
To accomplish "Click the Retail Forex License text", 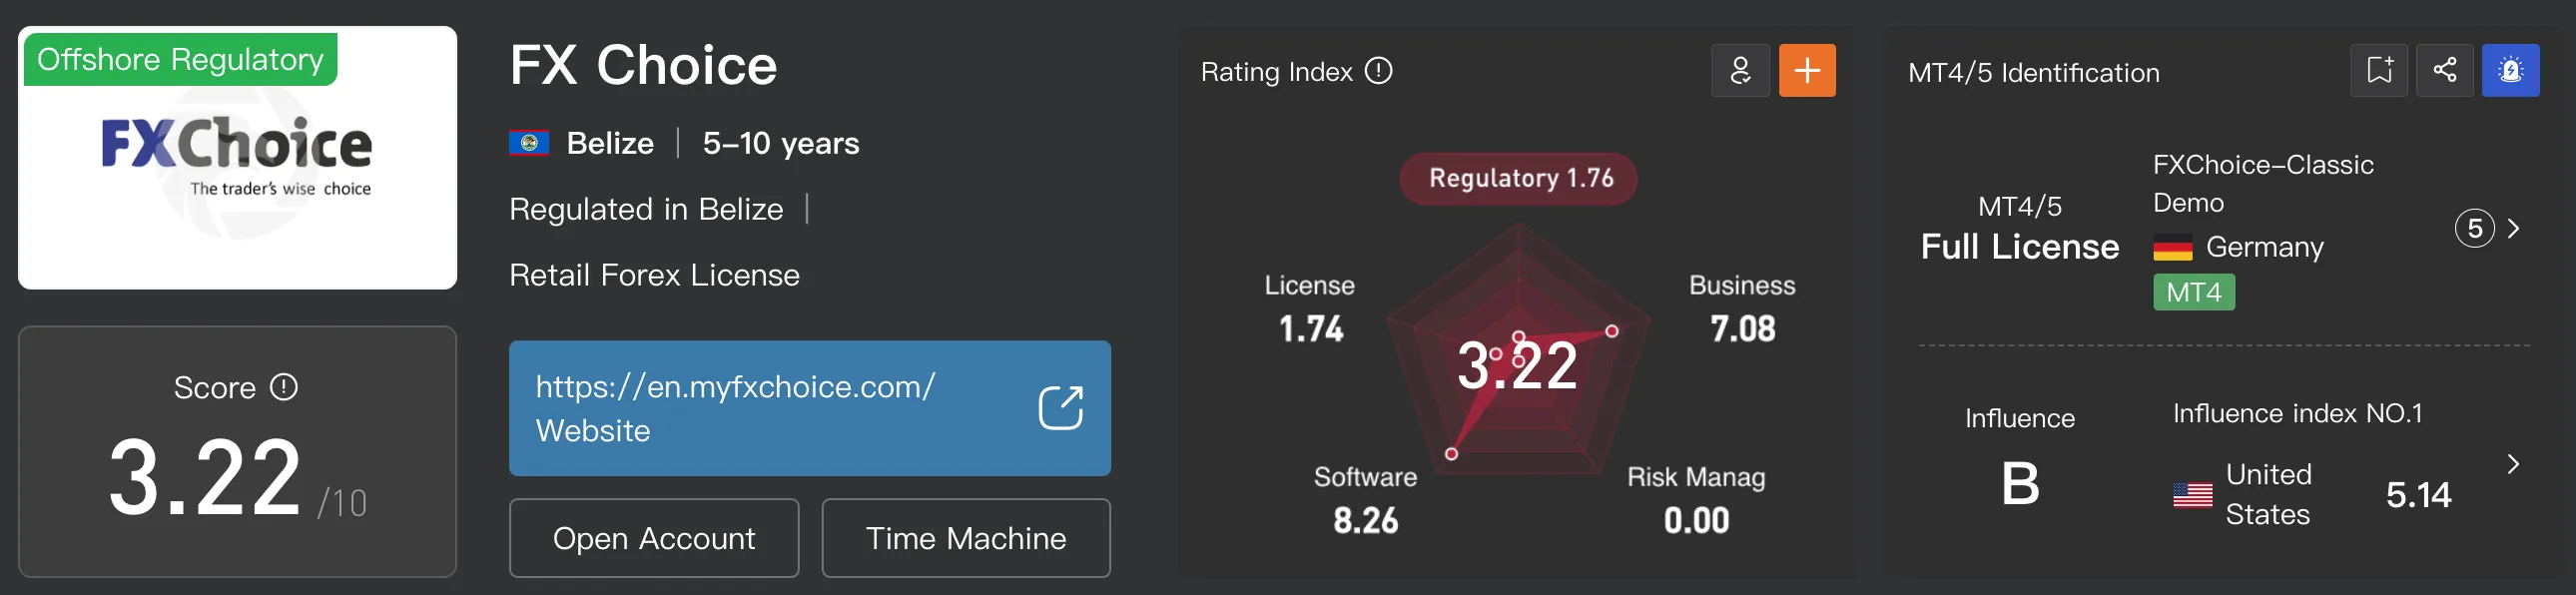I will click(x=654, y=275).
